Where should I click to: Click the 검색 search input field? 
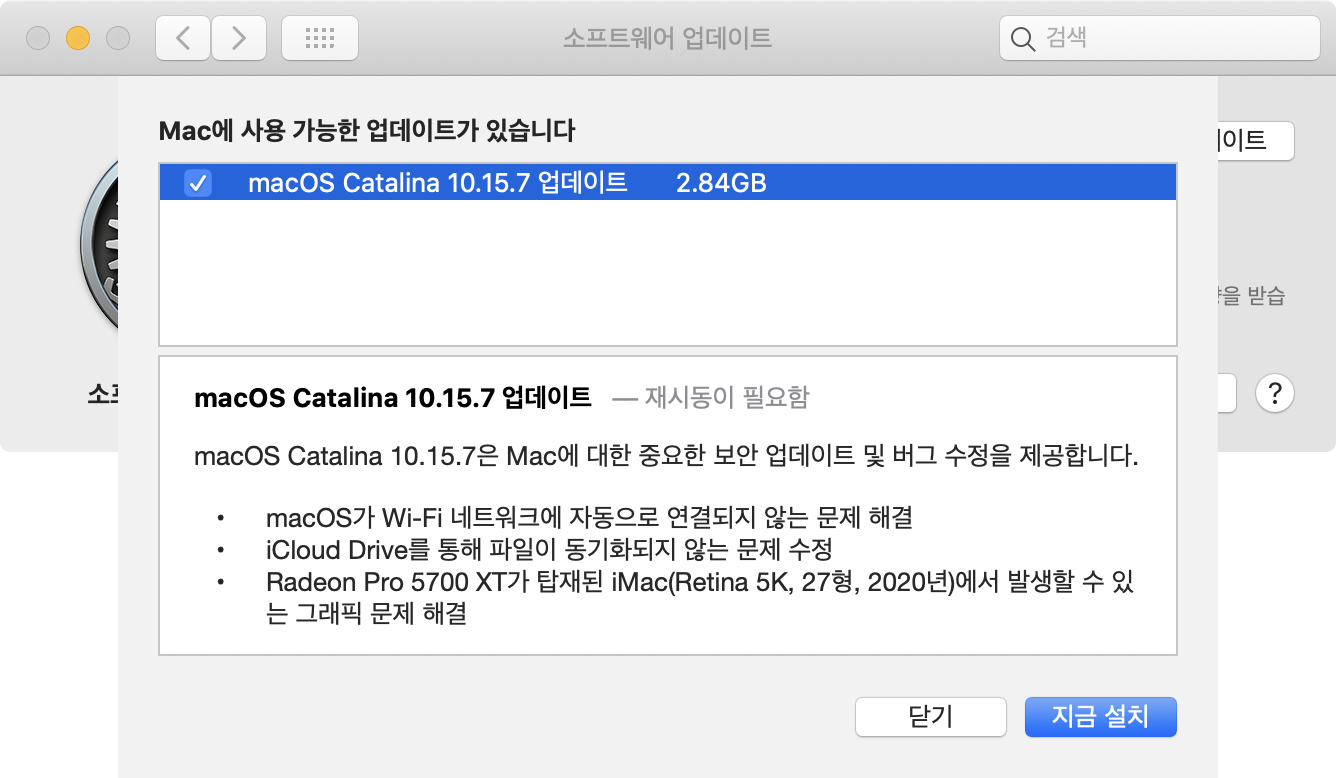click(x=1159, y=39)
